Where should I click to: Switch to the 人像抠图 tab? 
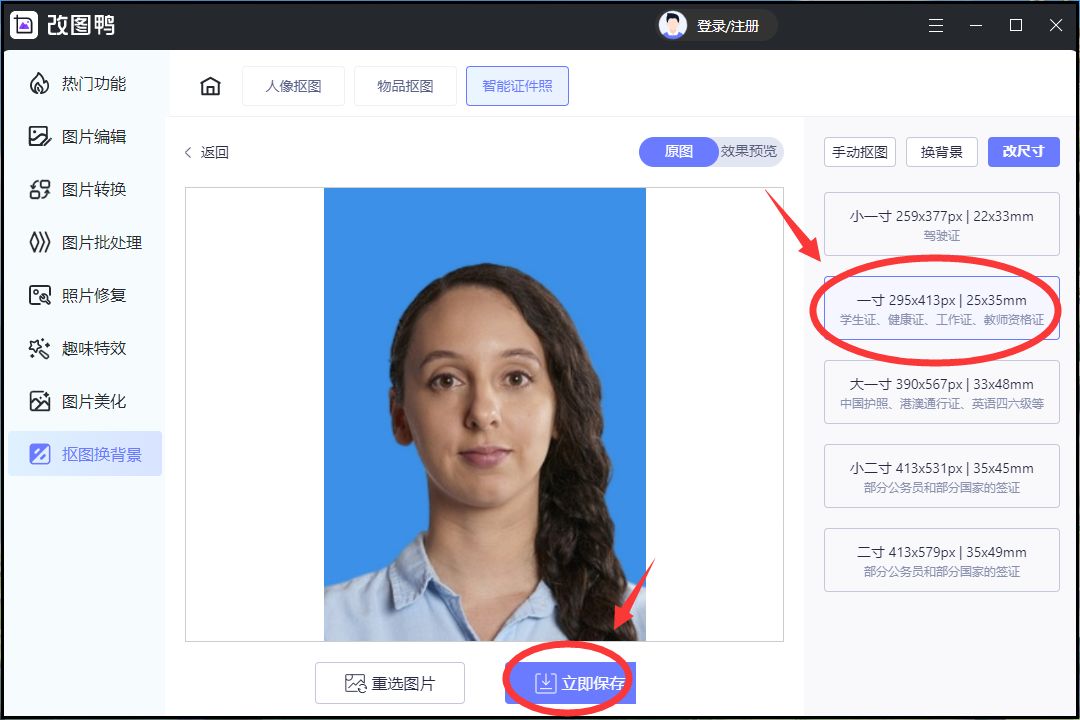point(293,86)
